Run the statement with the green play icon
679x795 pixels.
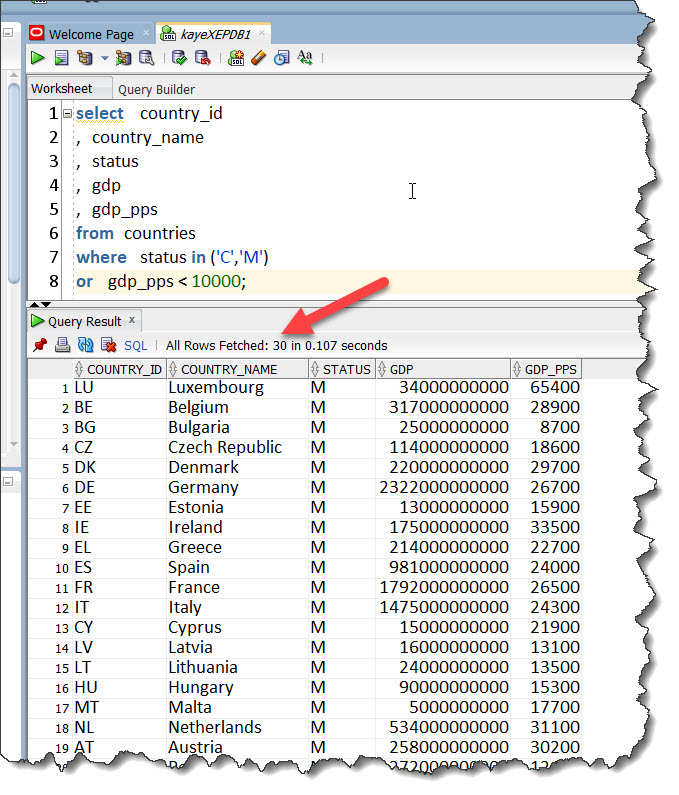pos(38,58)
